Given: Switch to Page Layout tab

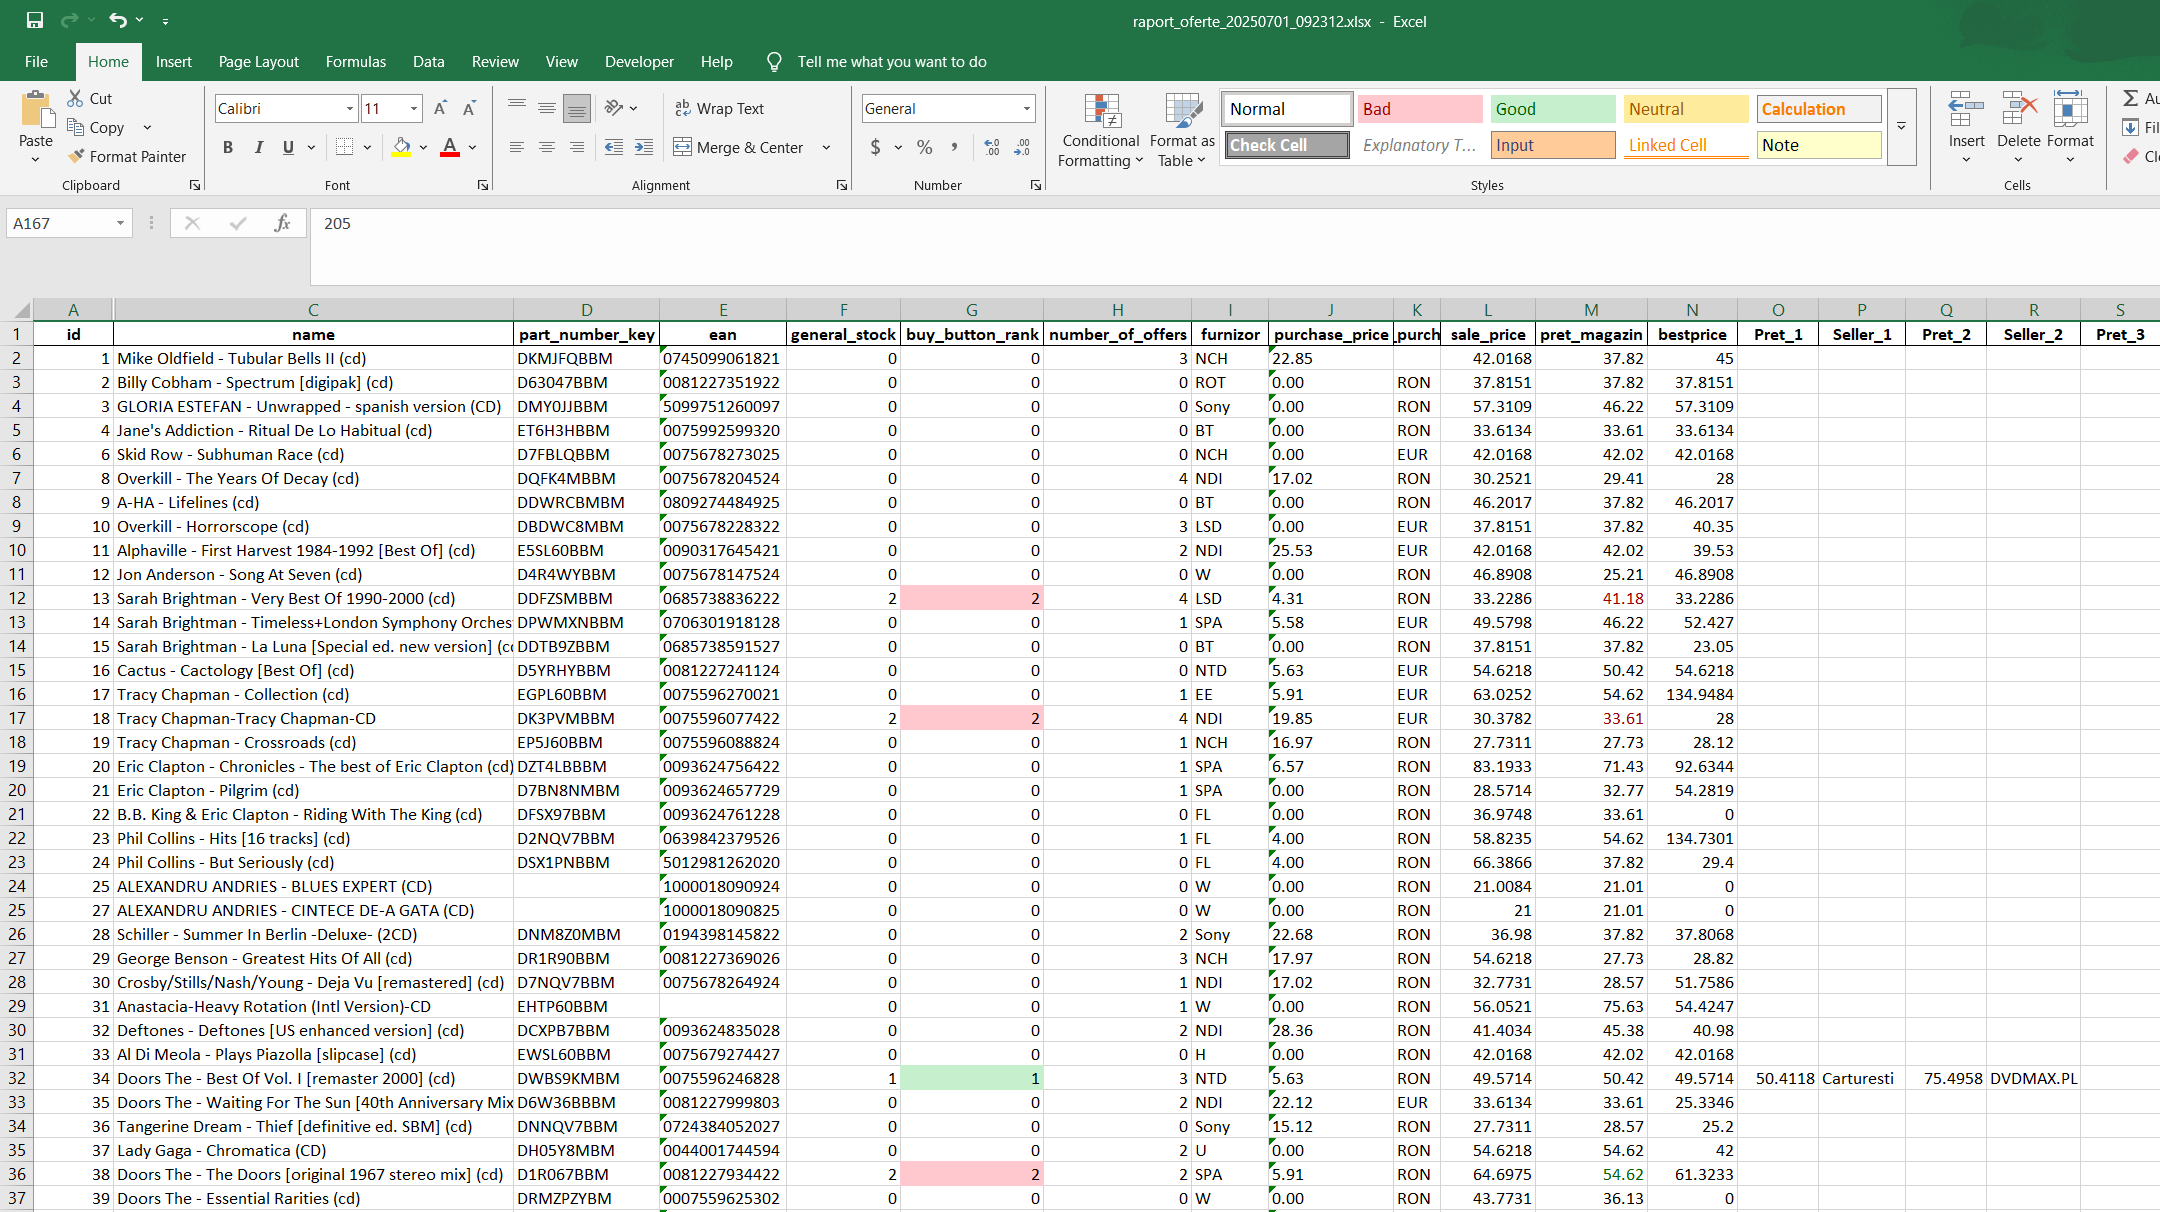Looking at the screenshot, I should 259,61.
